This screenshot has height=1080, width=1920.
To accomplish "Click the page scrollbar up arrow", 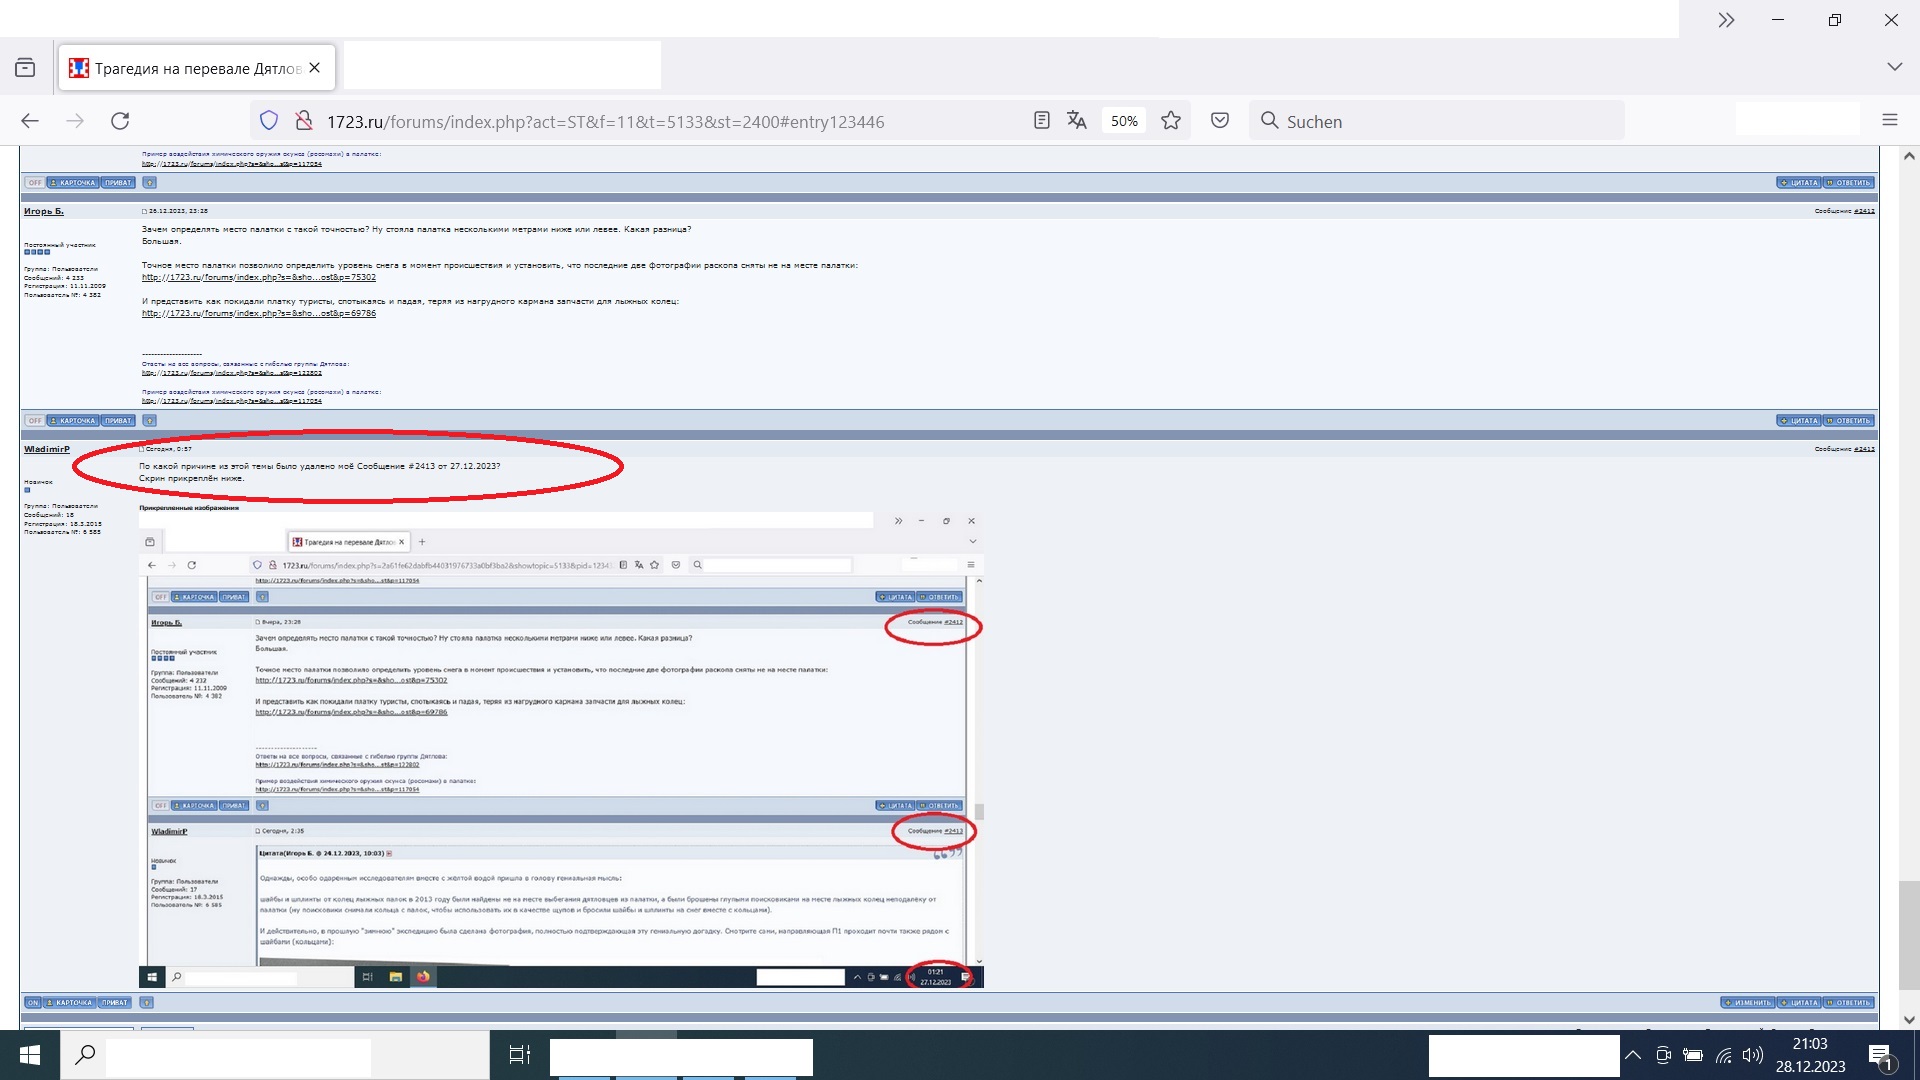I will coord(1909,156).
